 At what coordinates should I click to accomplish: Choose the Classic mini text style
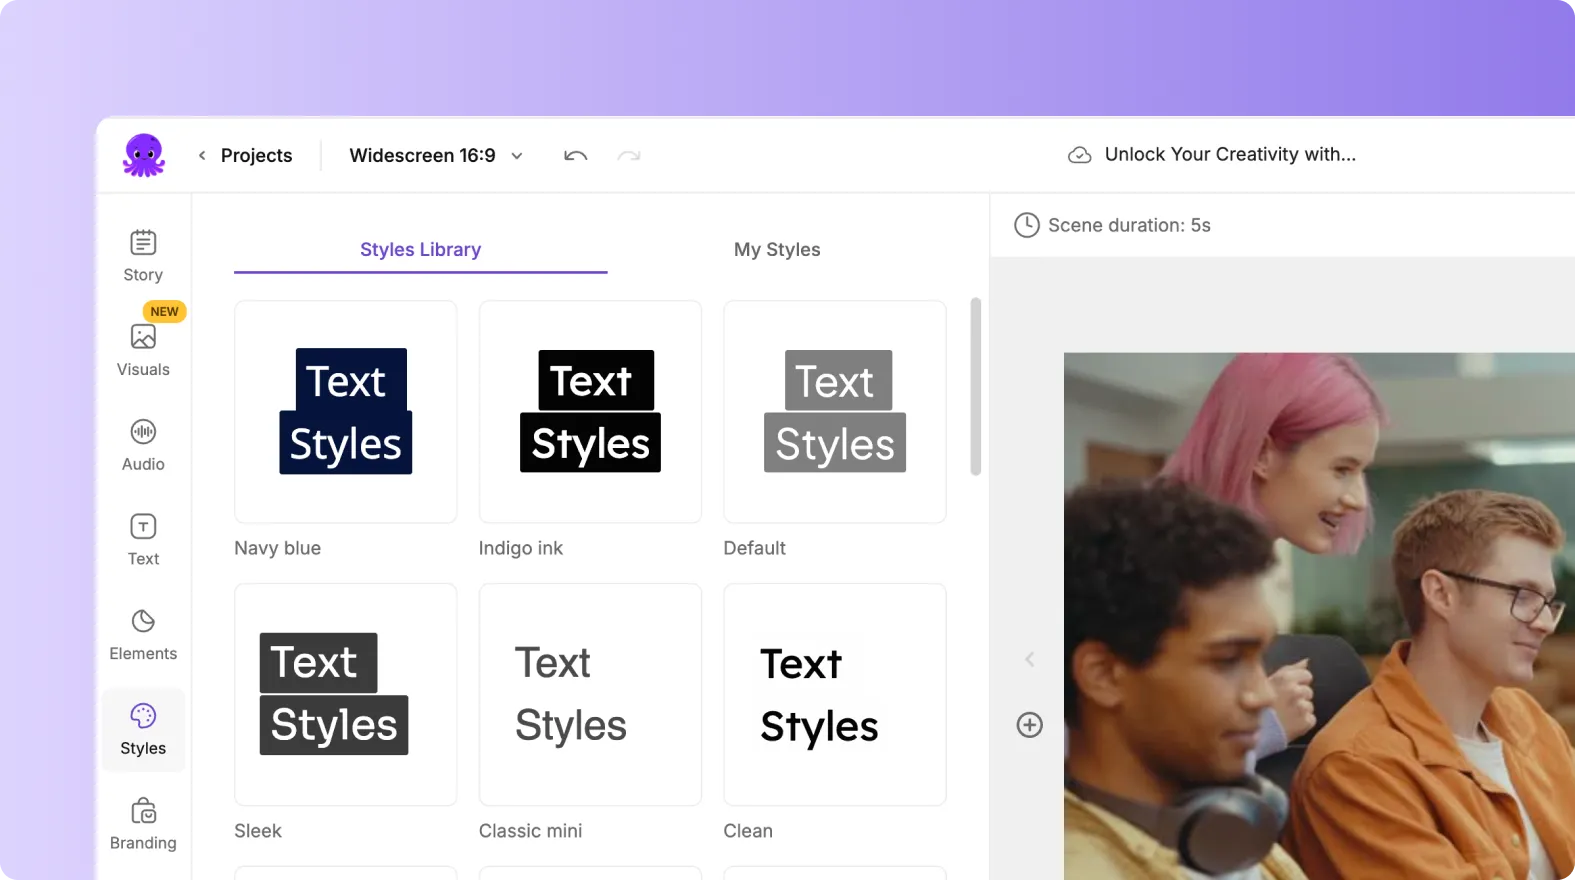point(590,695)
